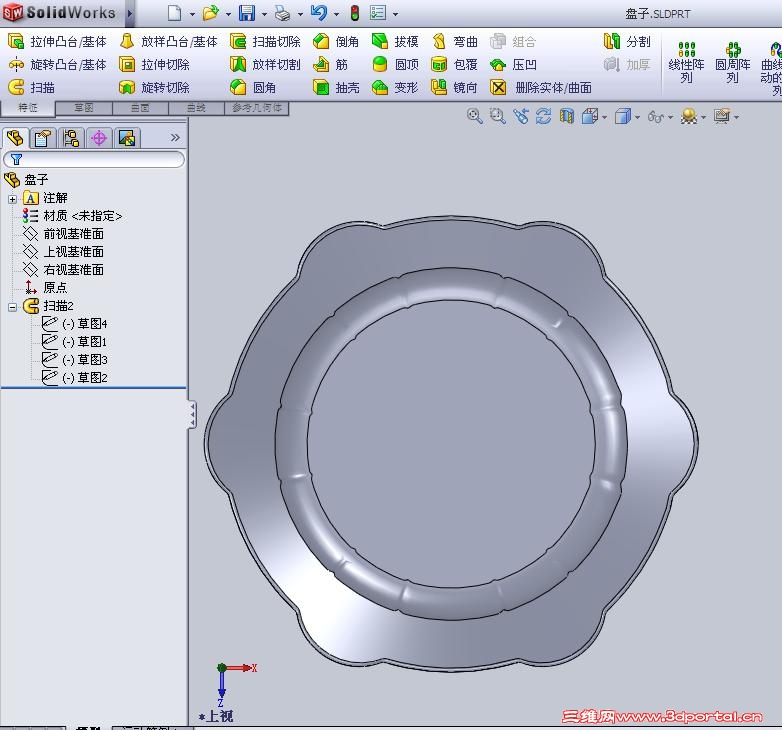
Task: Select sketch (-) 草图4 in tree
Action: click(x=75, y=324)
